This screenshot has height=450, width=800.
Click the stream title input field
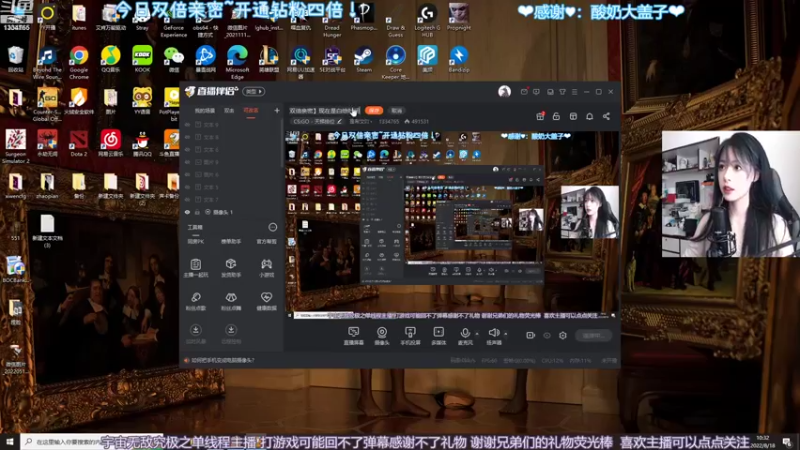point(324,110)
